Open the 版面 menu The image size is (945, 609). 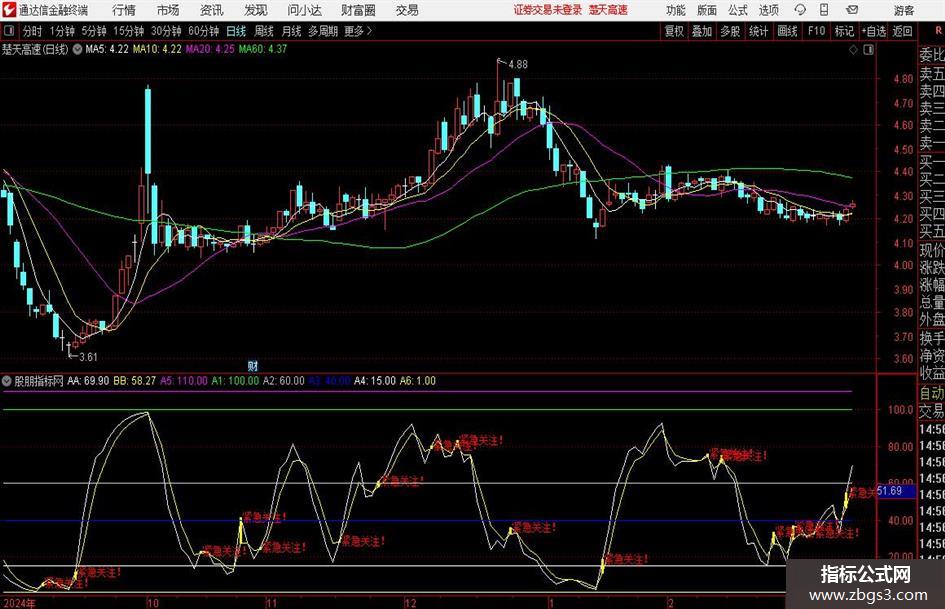pyautogui.click(x=707, y=10)
